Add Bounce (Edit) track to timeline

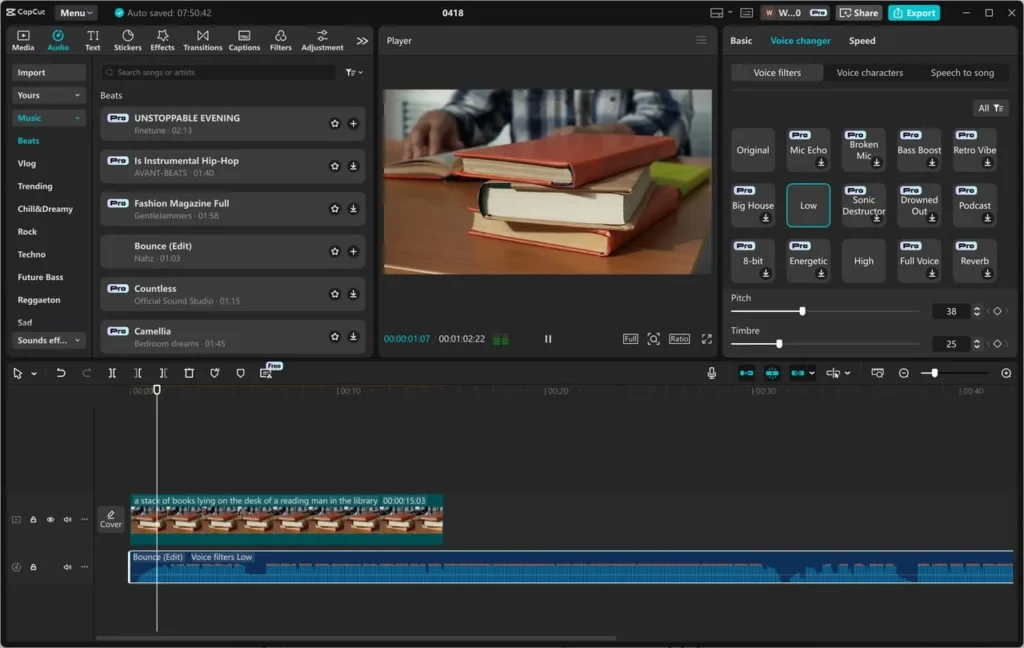[x=353, y=251]
